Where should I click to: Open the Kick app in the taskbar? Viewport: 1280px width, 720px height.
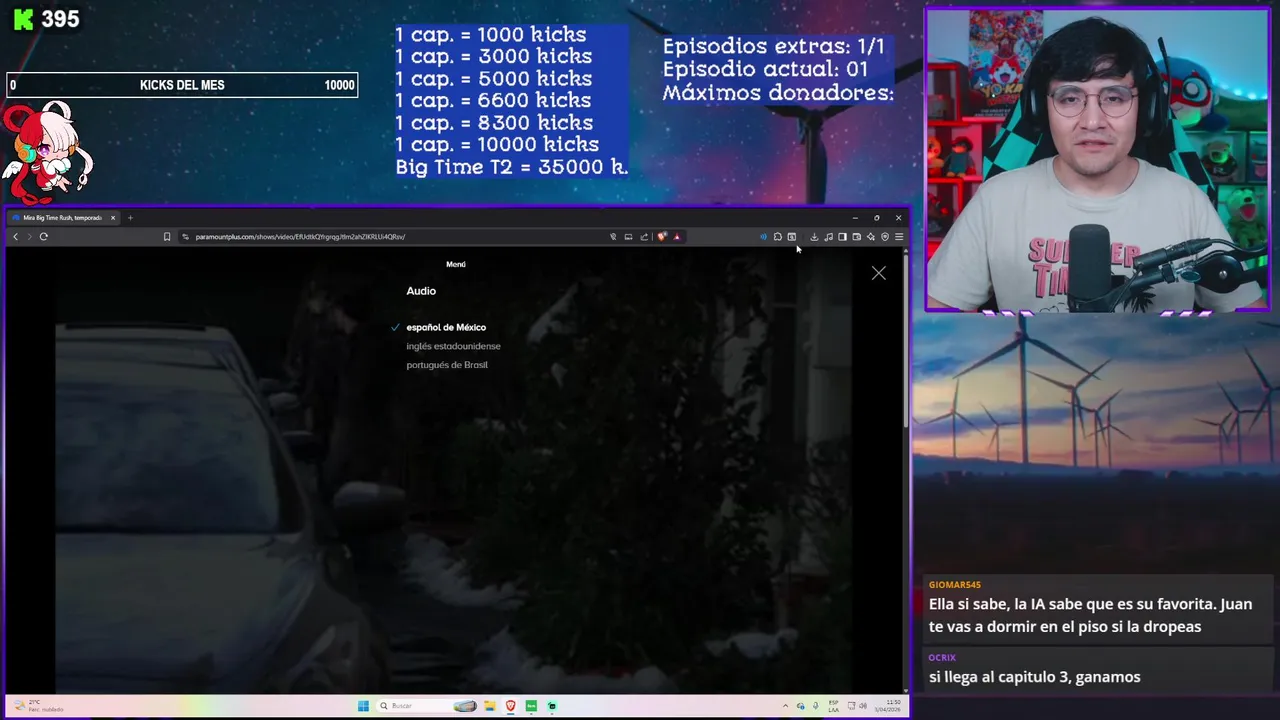pyautogui.click(x=531, y=706)
